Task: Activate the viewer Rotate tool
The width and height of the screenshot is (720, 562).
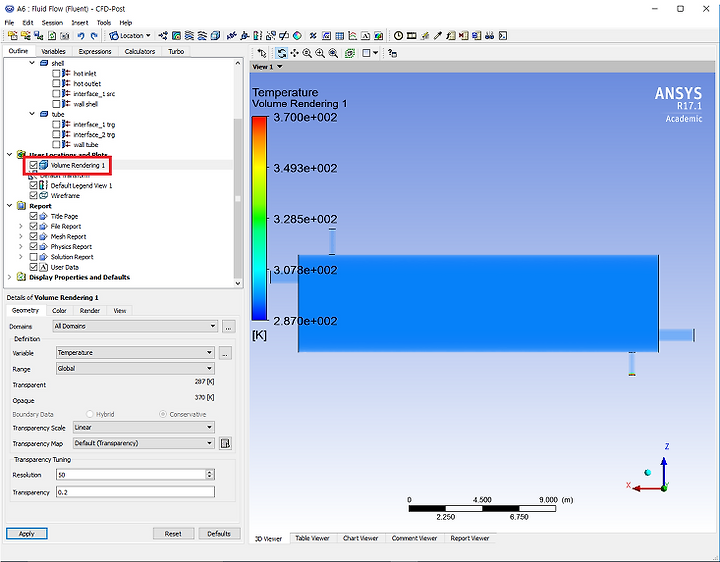Action: [x=281, y=53]
